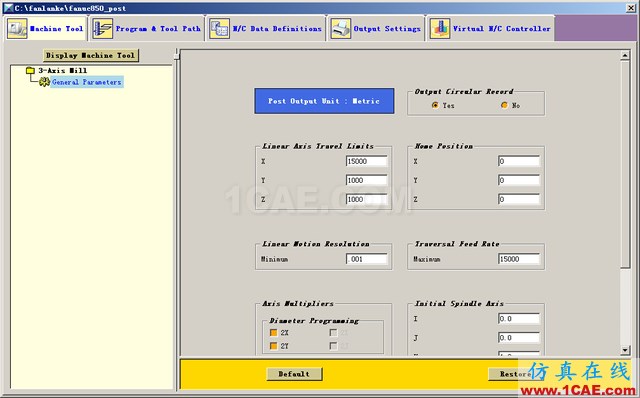The height and width of the screenshot is (398, 640).
Task: Close the fanuc850_post window
Action: click(631, 8)
